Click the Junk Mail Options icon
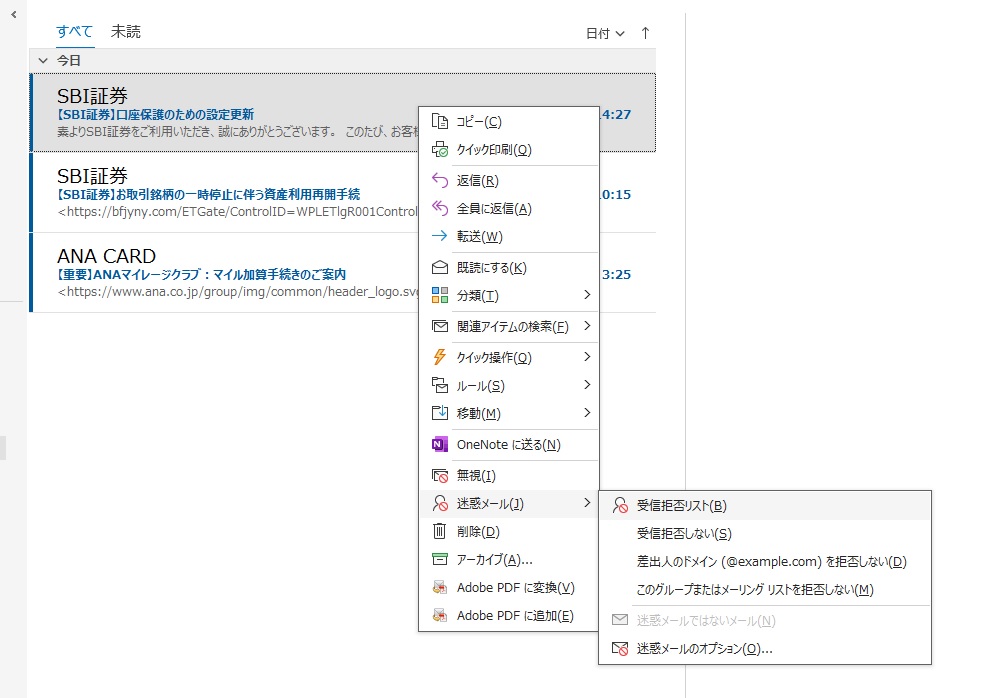Viewport: 994px width, 698px height. pos(620,648)
